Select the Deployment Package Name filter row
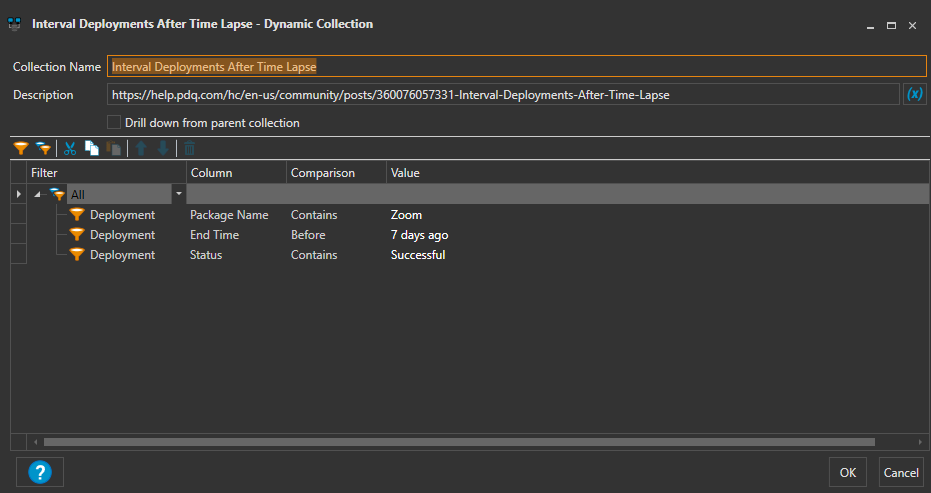Image resolution: width=931 pixels, height=493 pixels. click(x=122, y=215)
